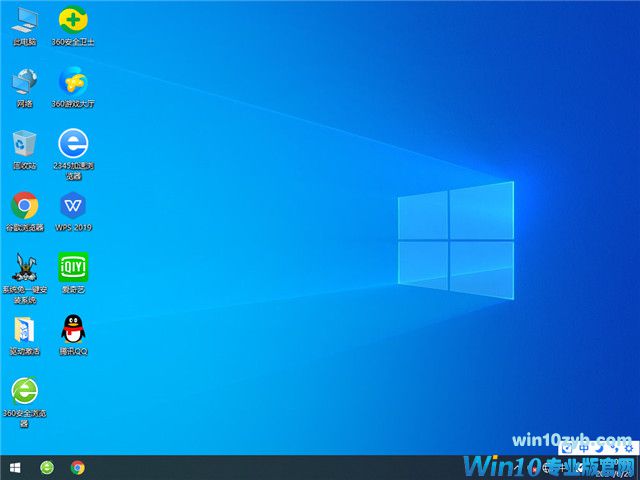This screenshot has height=480, width=640.
Task: Open IME settings gear icon
Action: pyautogui.click(x=629, y=448)
